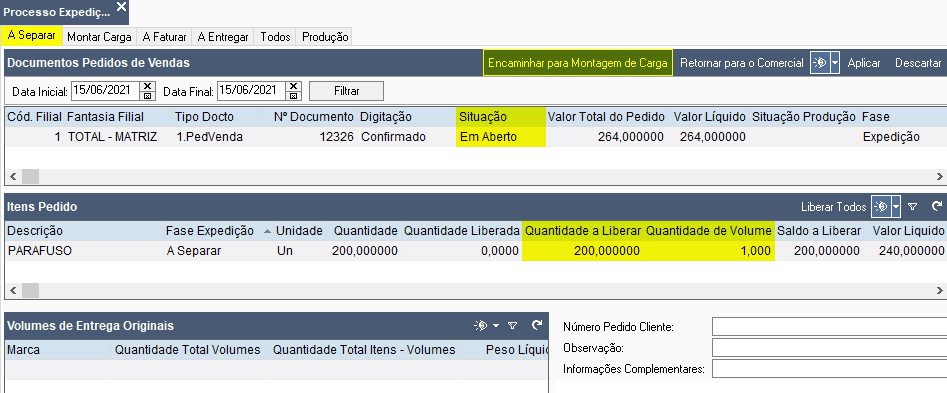Open dropdown in Volumes de Entrega header
Image resolution: width=947 pixels, height=393 pixels.
pos(496,325)
